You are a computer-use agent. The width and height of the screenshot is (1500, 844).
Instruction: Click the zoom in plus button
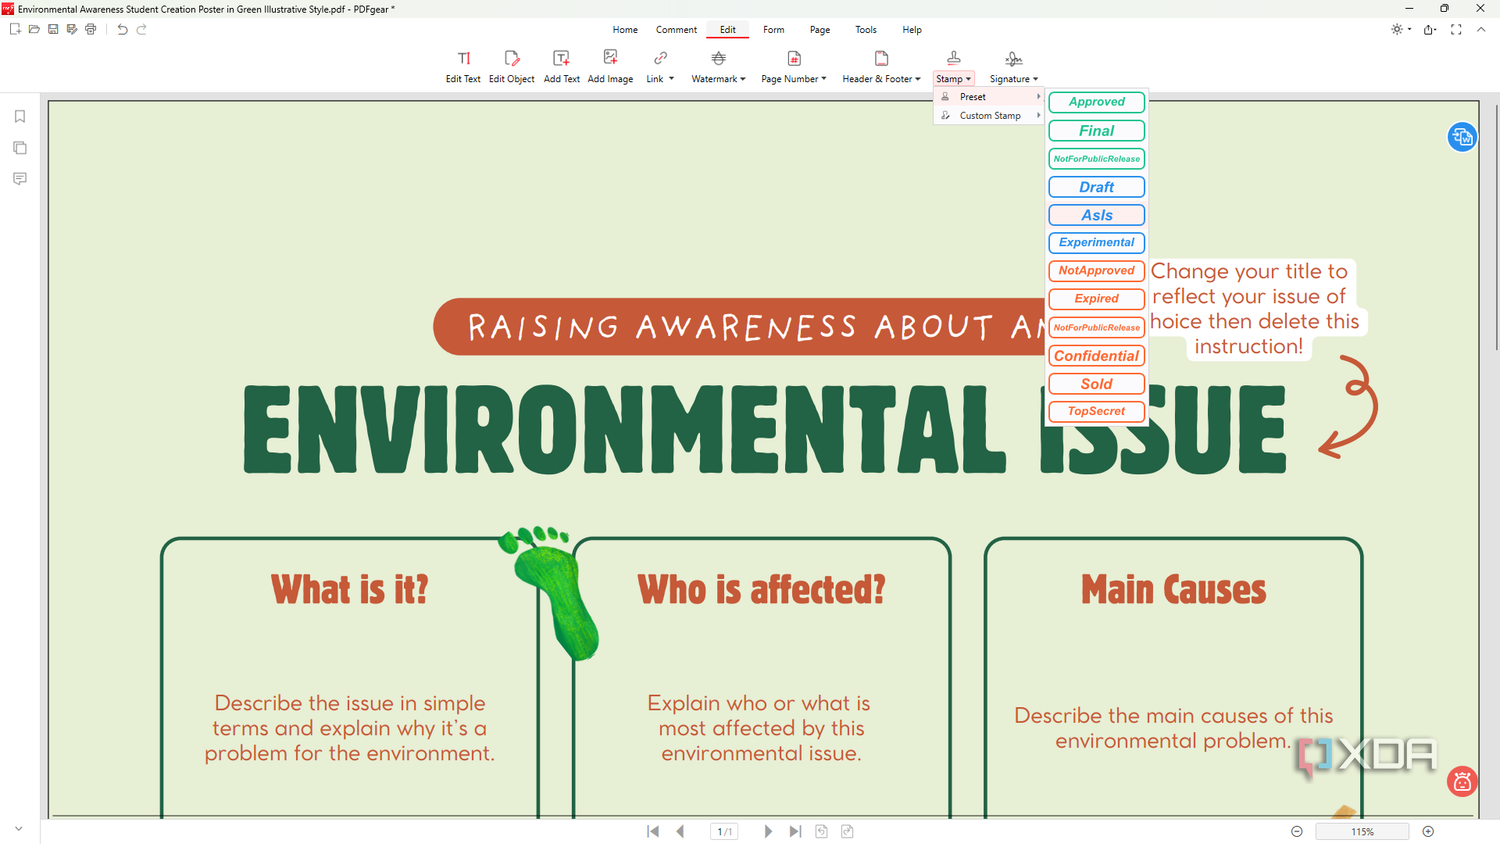click(1428, 831)
